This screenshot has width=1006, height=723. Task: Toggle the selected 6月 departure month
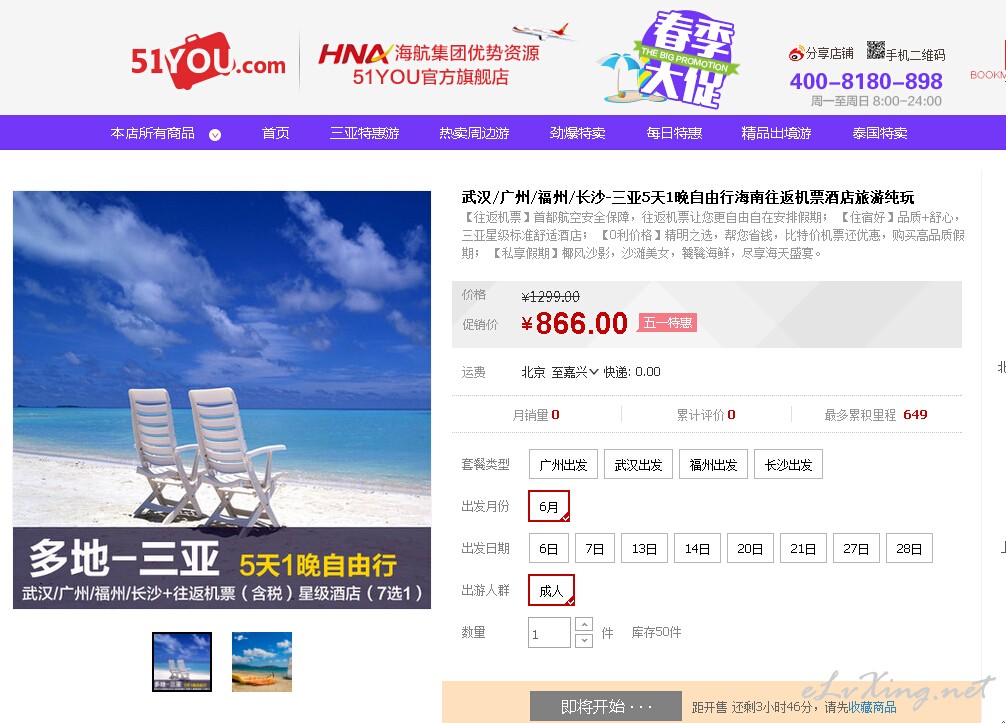point(549,506)
